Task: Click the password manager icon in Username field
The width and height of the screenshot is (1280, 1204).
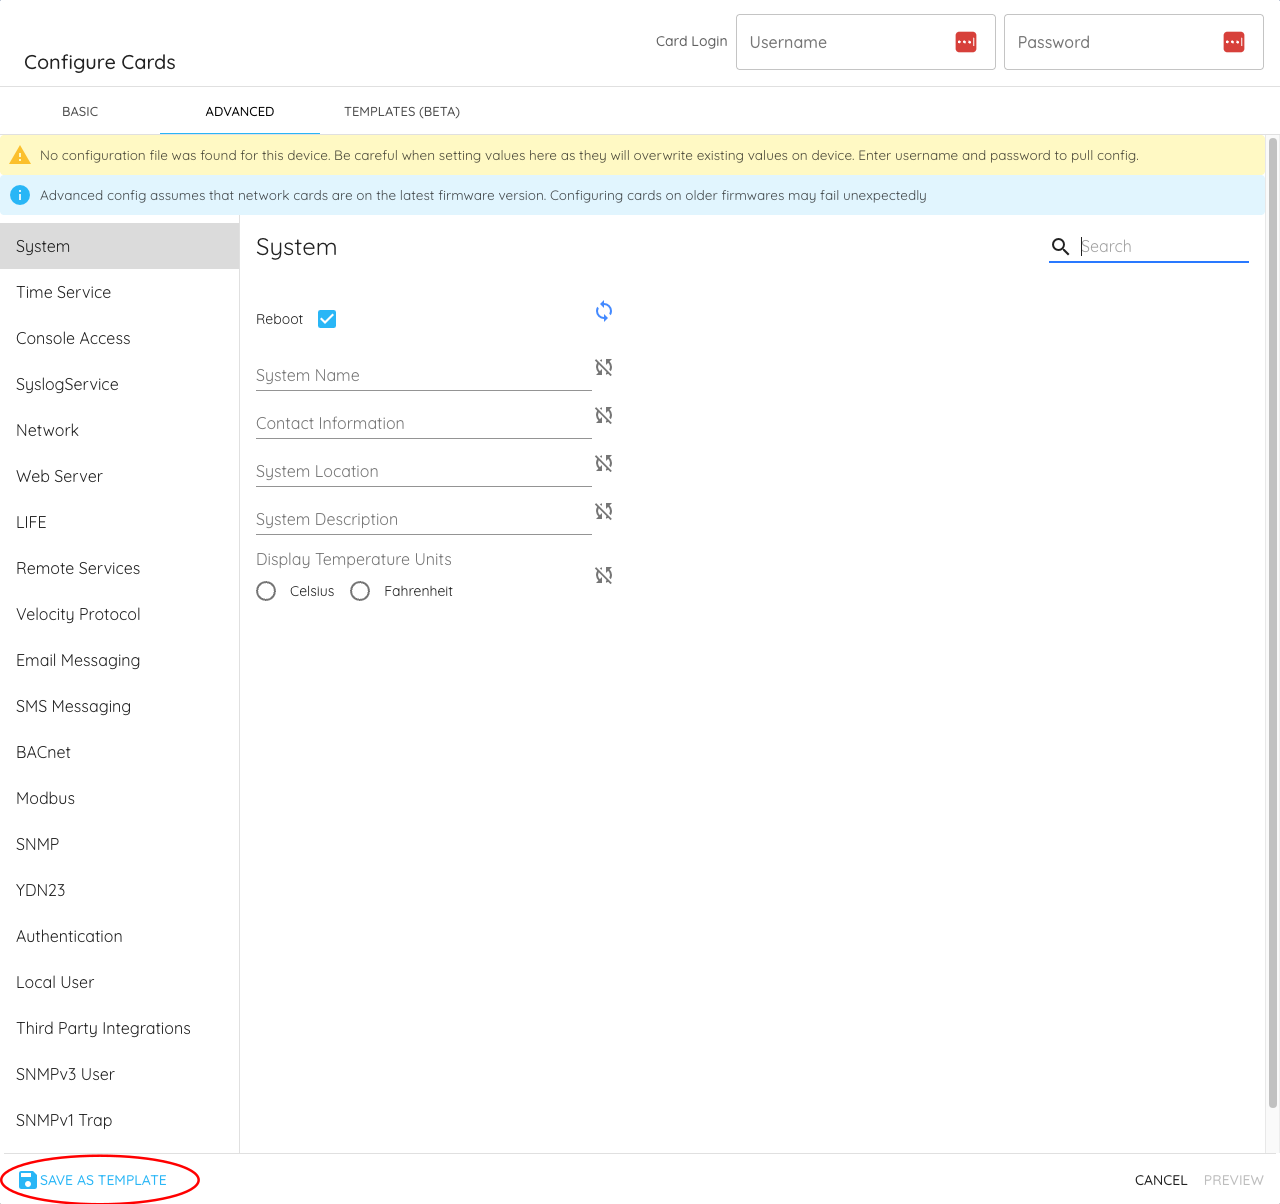Action: click(x=966, y=42)
